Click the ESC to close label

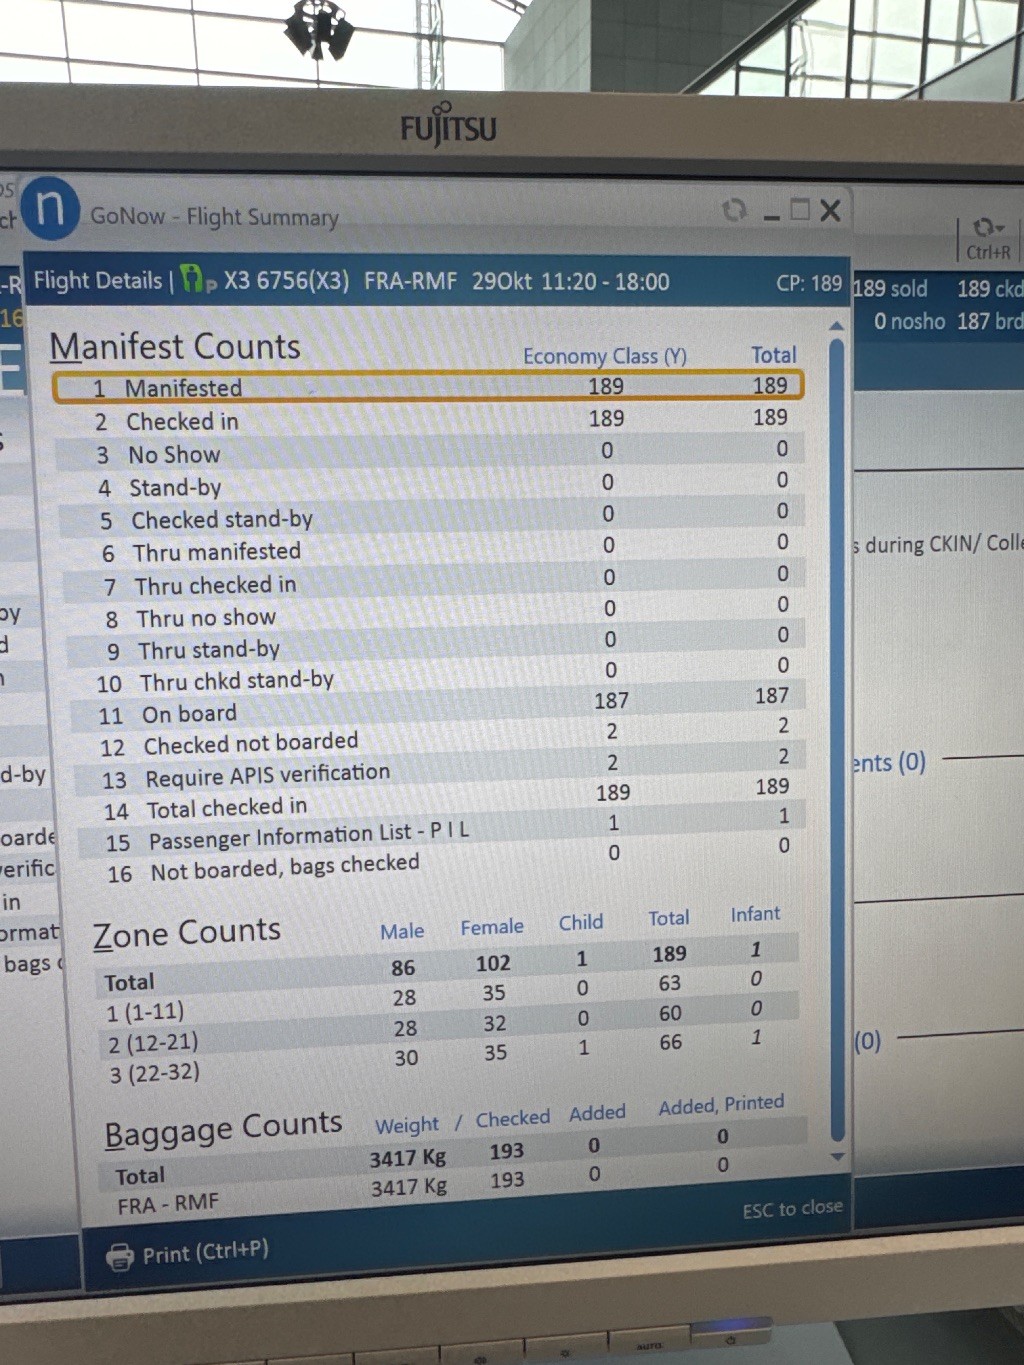coord(791,1209)
